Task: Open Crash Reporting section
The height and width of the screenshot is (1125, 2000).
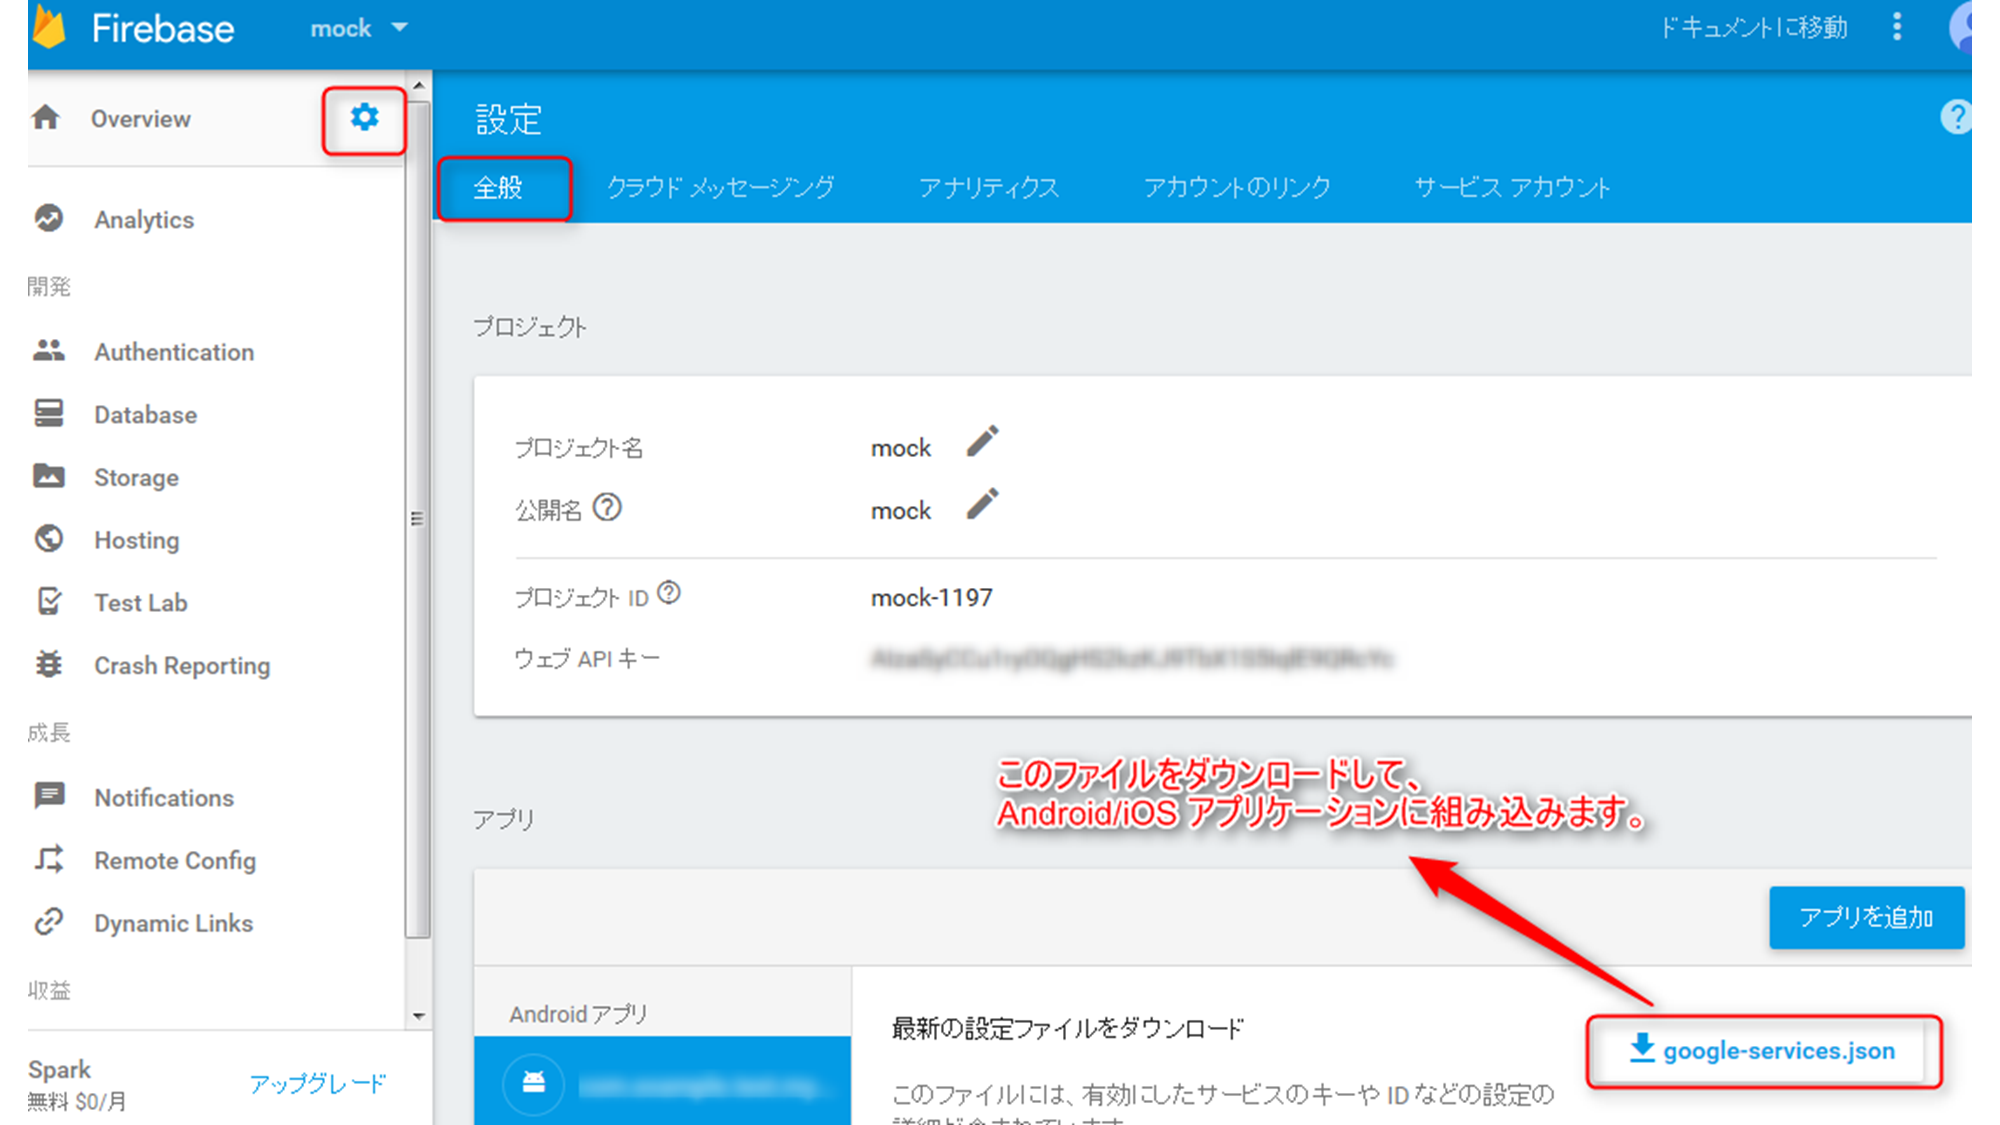Action: [182, 666]
